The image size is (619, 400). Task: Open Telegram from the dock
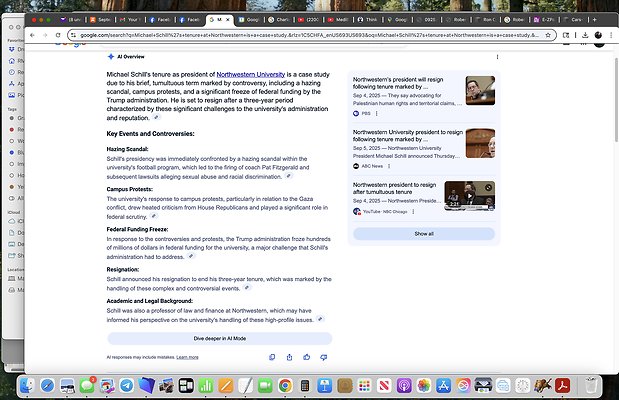click(x=126, y=385)
